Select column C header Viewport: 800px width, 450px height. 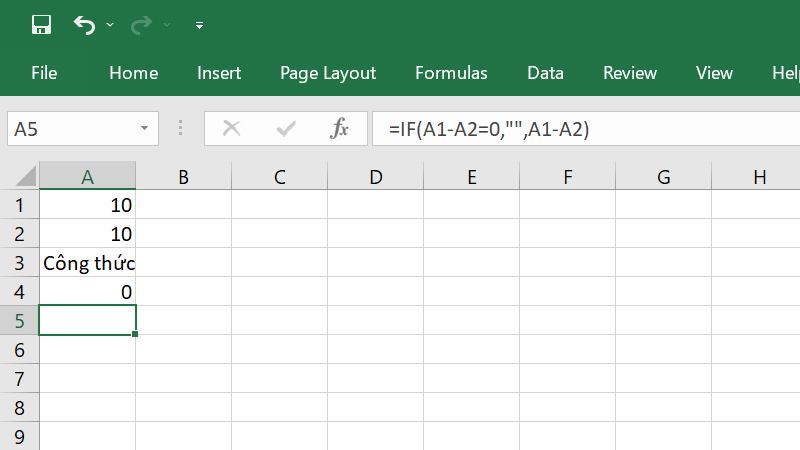point(279,178)
